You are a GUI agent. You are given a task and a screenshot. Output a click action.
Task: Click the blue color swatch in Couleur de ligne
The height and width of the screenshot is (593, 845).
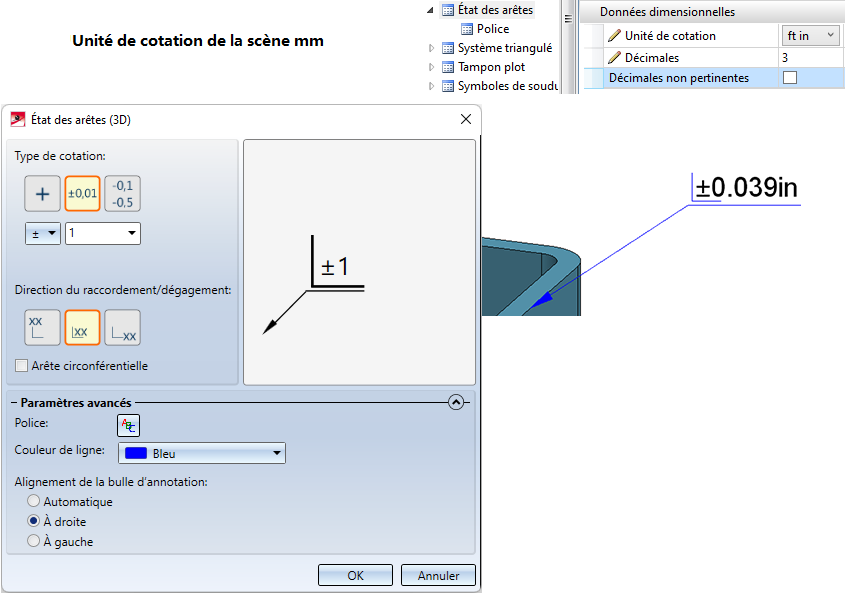(x=136, y=453)
